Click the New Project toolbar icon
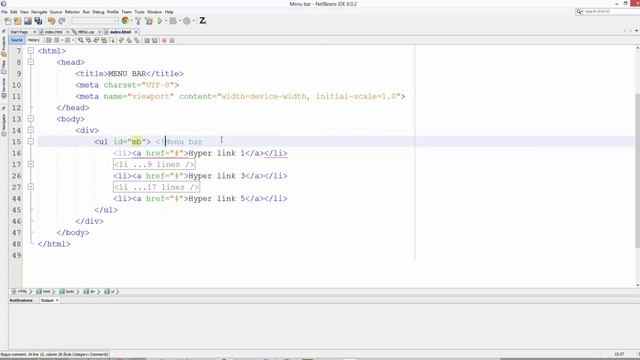The height and width of the screenshot is (360, 640). (x=18, y=21)
